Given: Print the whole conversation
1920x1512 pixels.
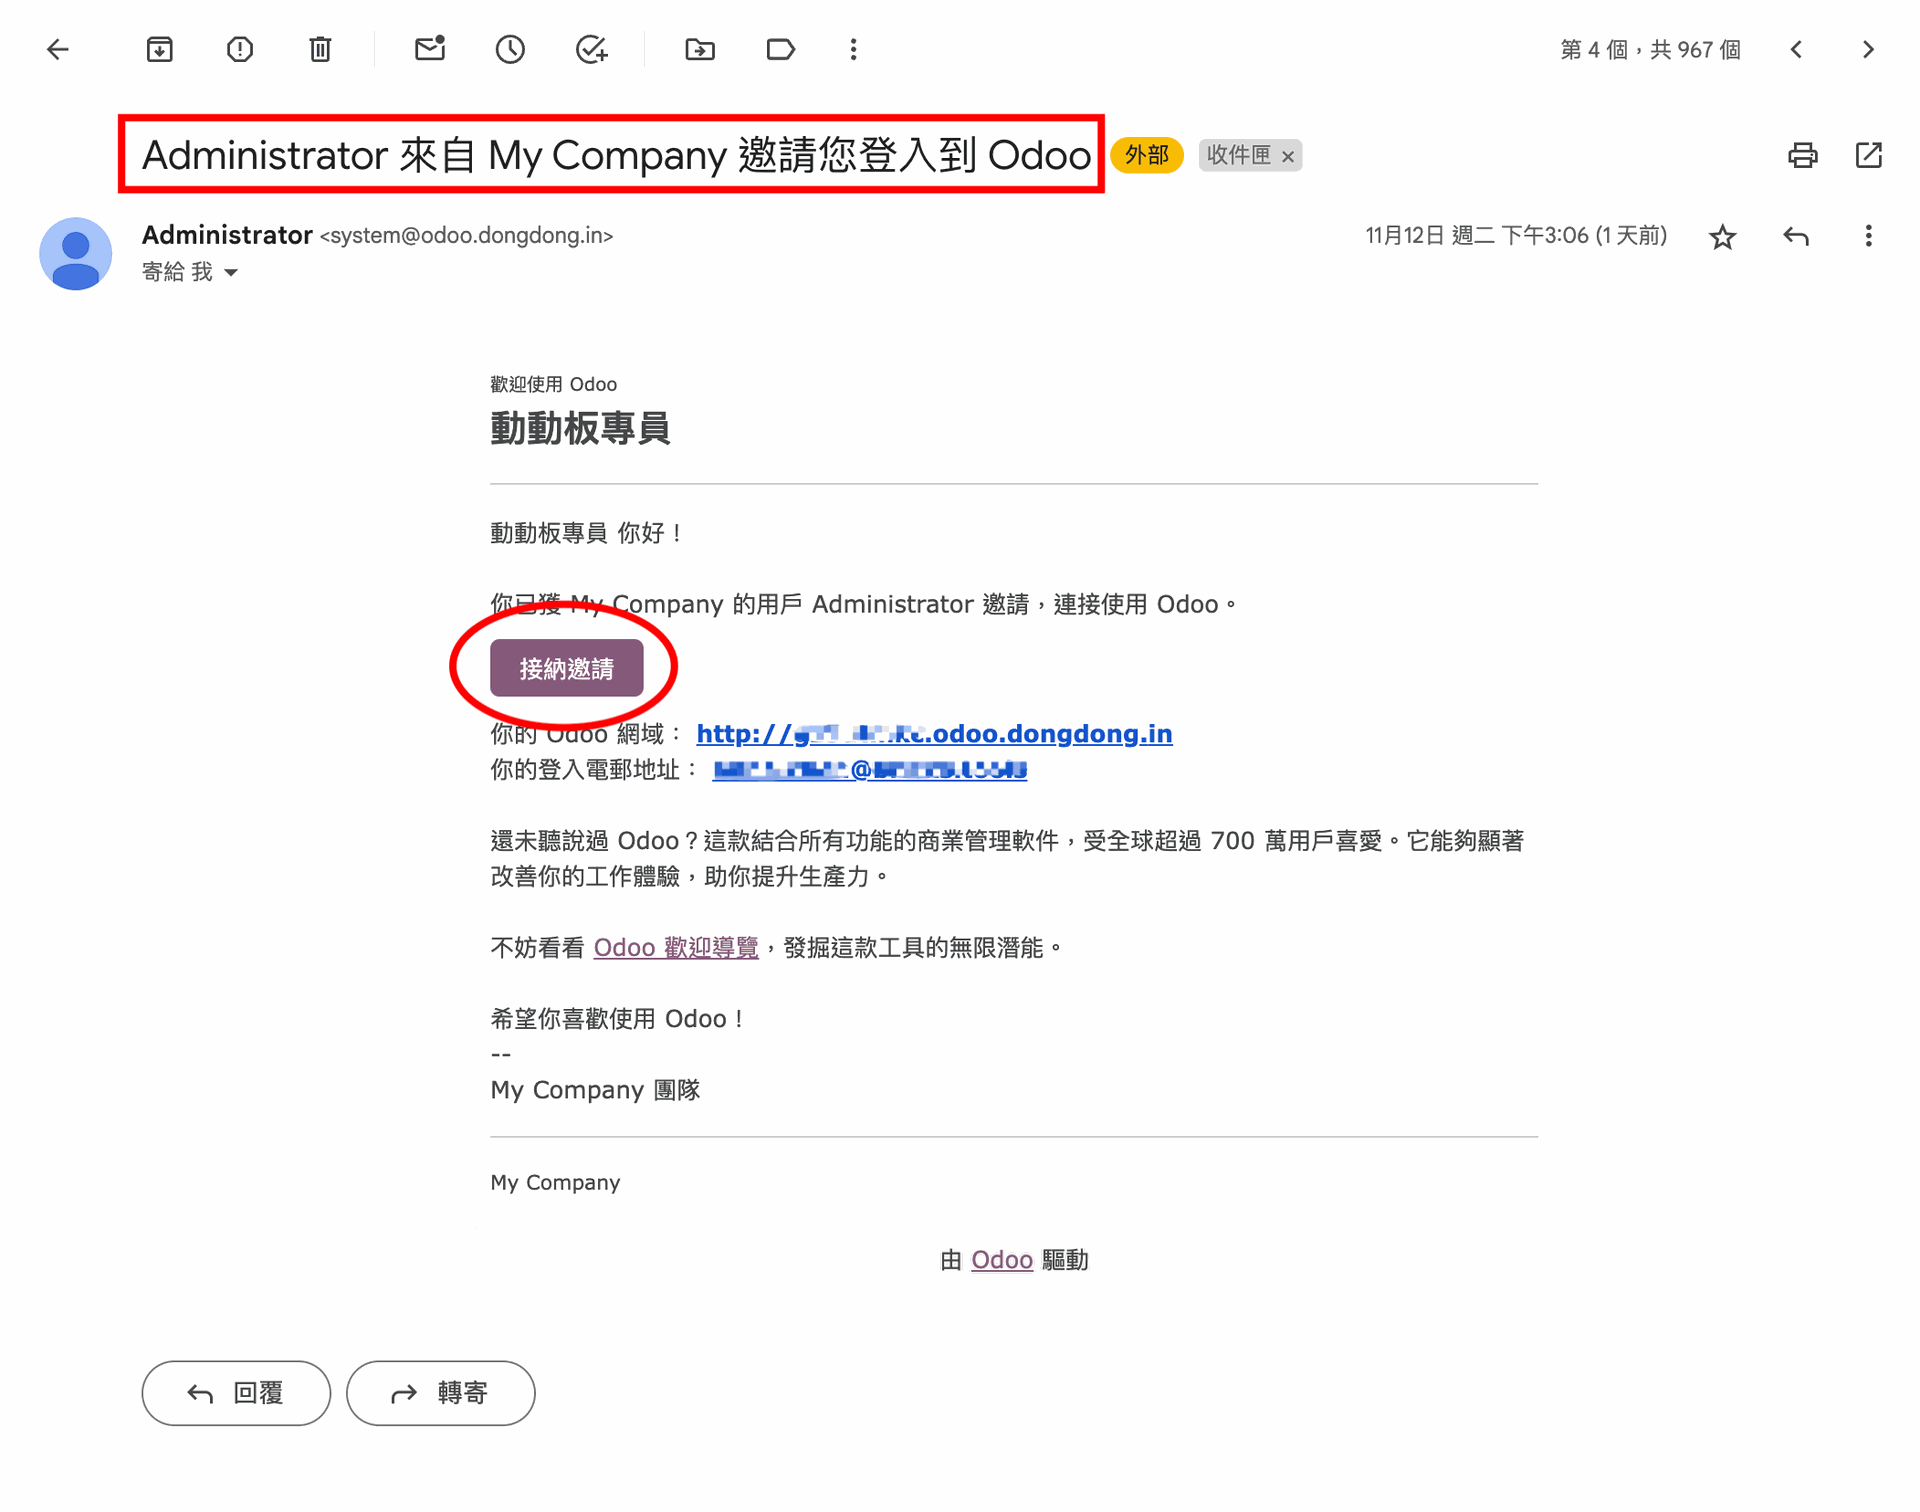Looking at the screenshot, I should tap(1803, 155).
